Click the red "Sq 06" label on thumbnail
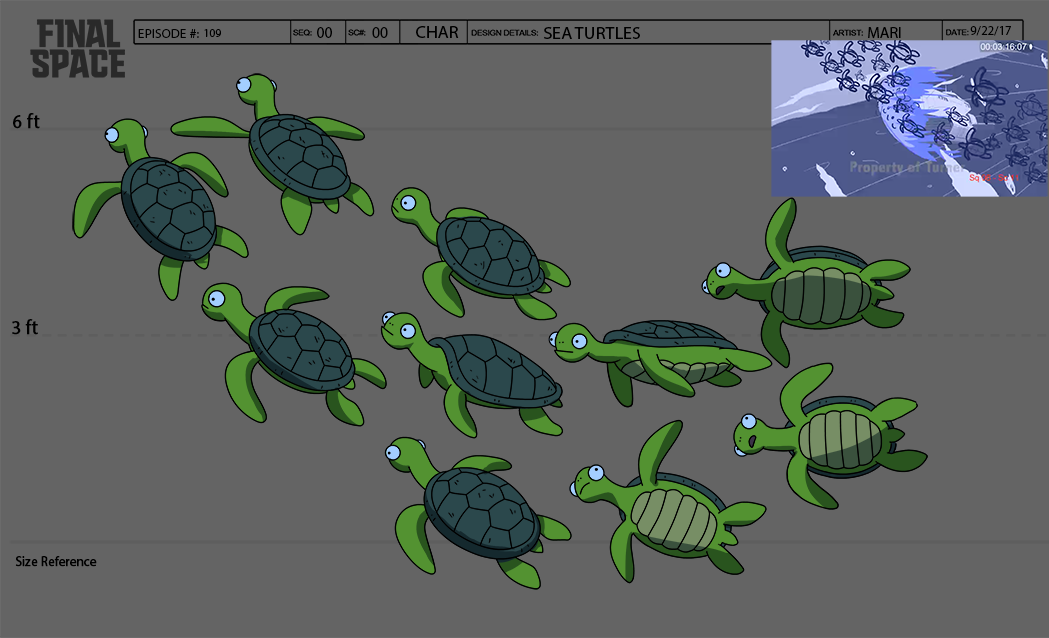Image resolution: width=1049 pixels, height=638 pixels. pos(979,178)
